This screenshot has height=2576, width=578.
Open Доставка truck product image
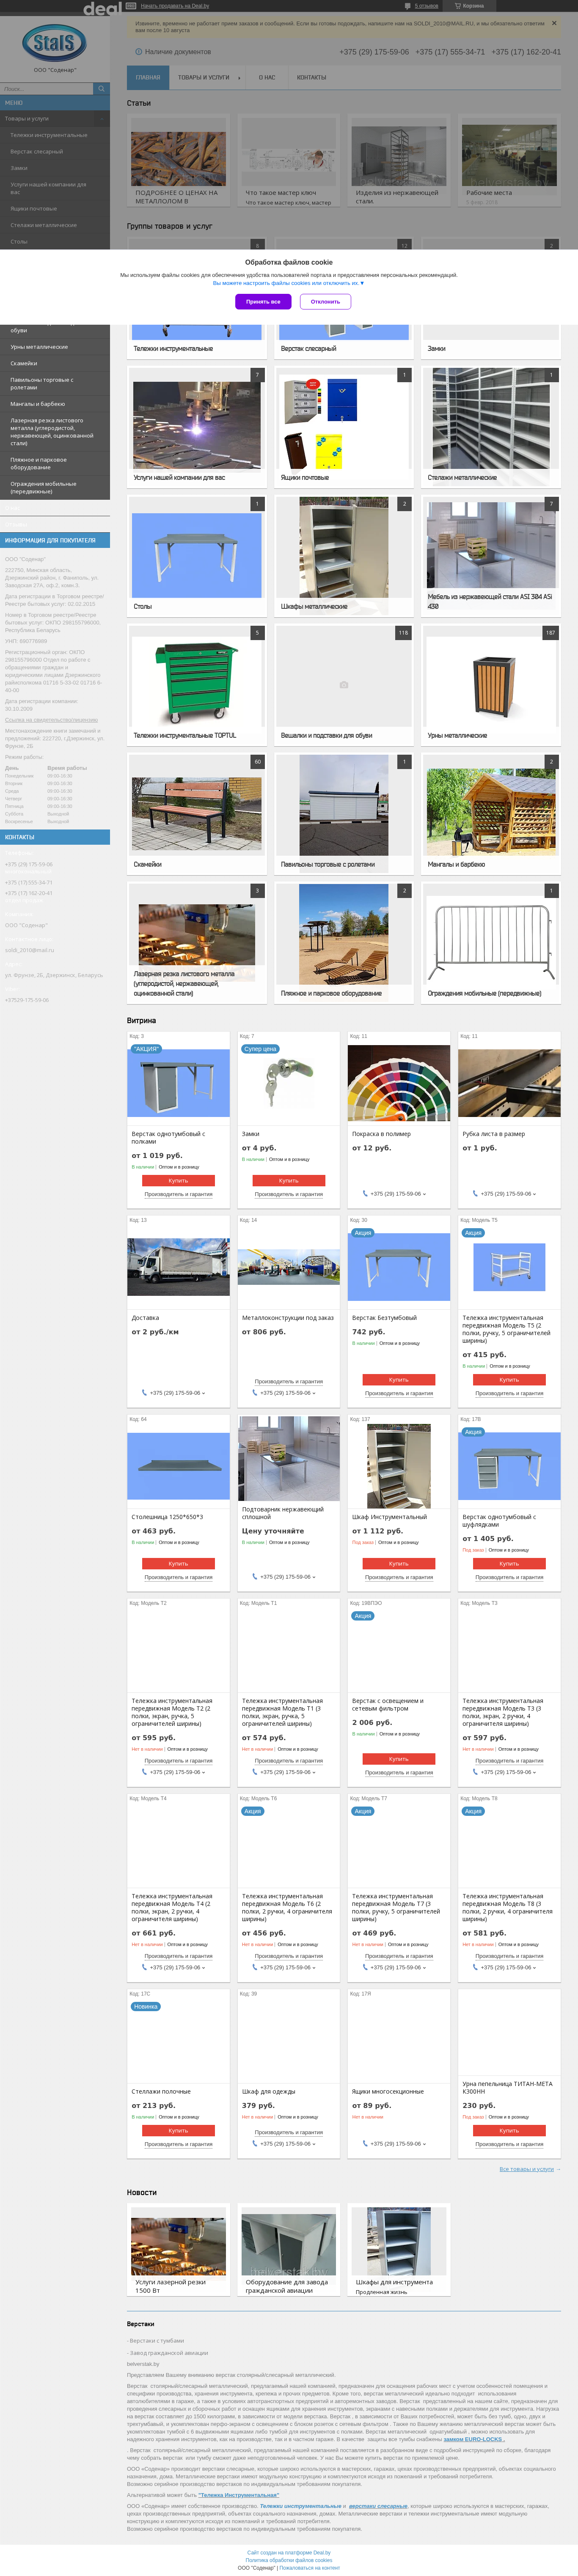(x=178, y=1267)
